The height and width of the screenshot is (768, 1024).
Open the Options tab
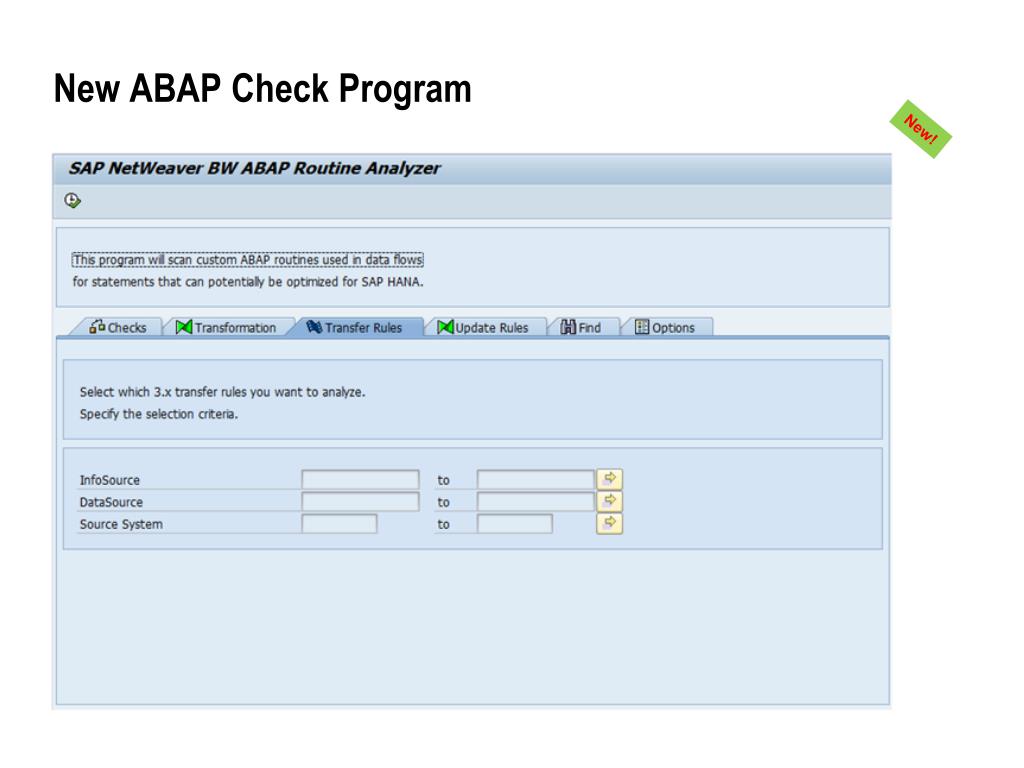point(665,327)
